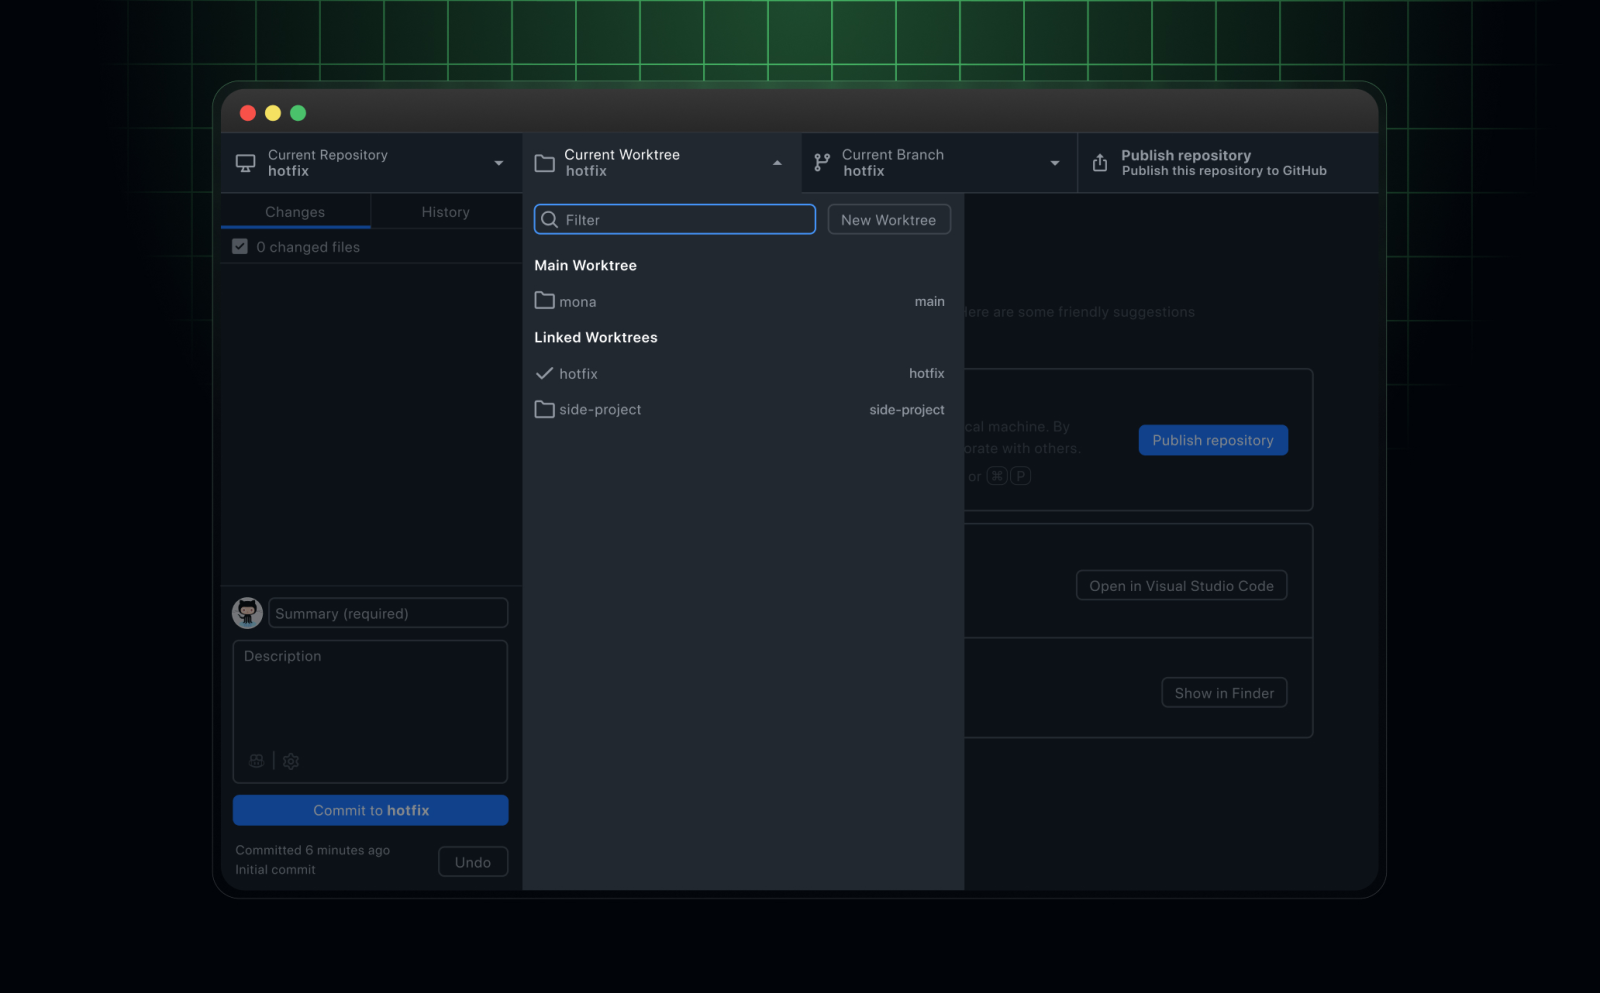Switch to the Changes tab

tap(295, 212)
